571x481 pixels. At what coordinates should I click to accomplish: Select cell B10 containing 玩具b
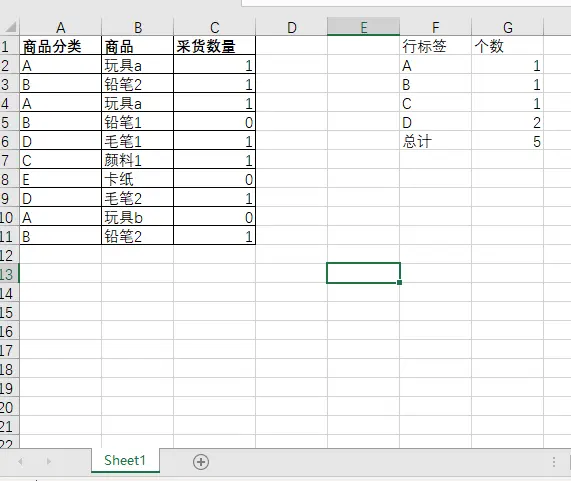pos(138,217)
